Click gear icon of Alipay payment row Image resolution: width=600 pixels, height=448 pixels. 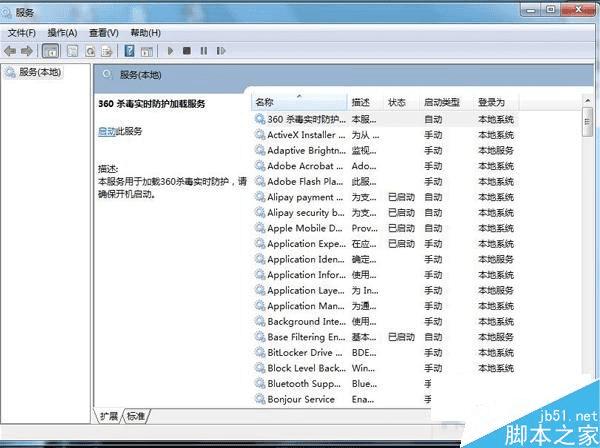tap(260, 197)
